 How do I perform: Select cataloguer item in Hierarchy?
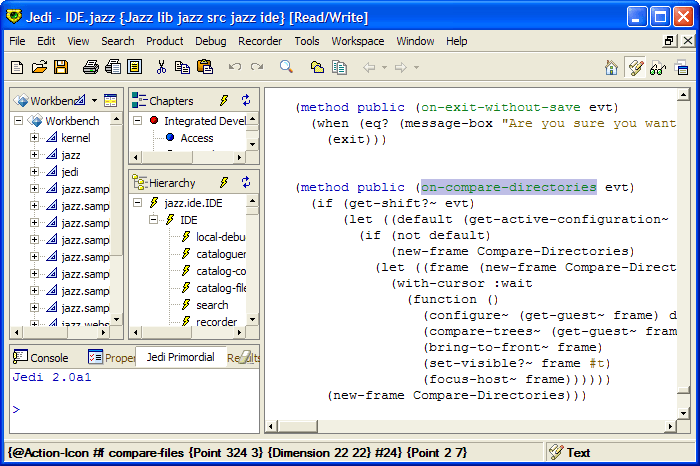tap(221, 254)
